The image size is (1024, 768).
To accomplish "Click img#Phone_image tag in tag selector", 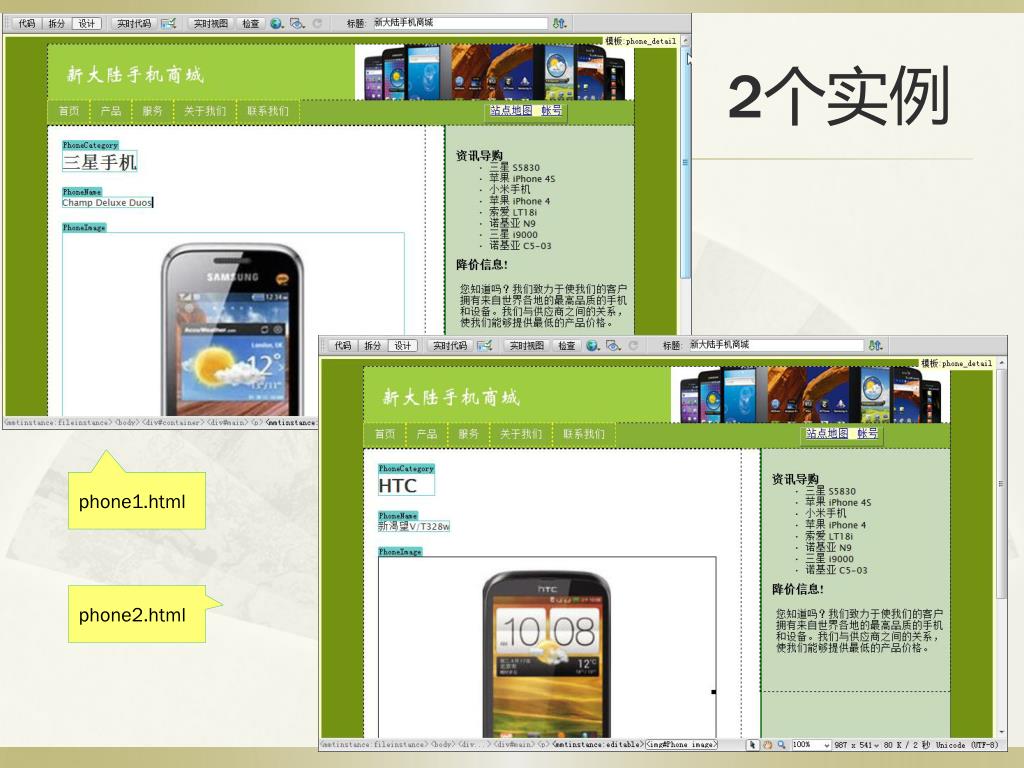I will [x=681, y=744].
